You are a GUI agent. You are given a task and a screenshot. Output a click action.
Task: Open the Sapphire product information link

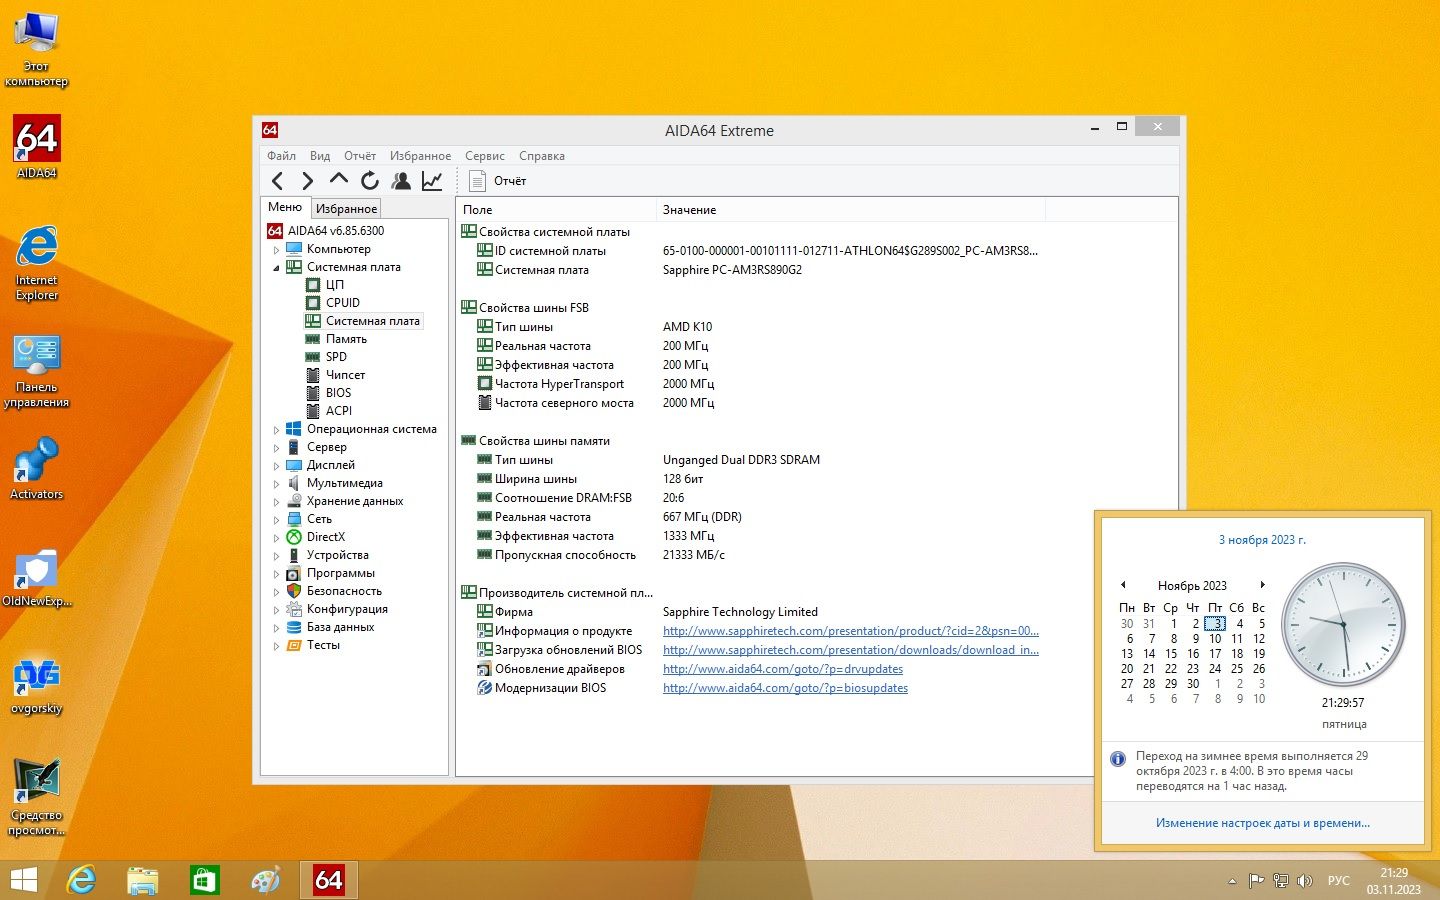(851, 631)
